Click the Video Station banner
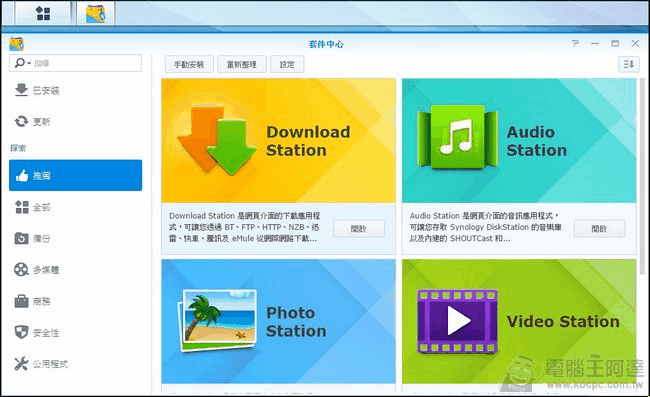 pyautogui.click(x=519, y=321)
